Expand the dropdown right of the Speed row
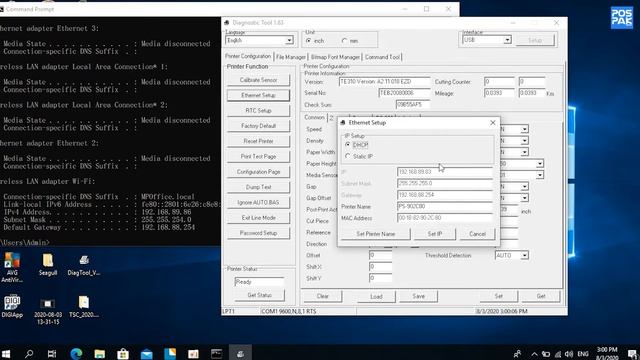This screenshot has height=360, width=640. tap(524, 129)
